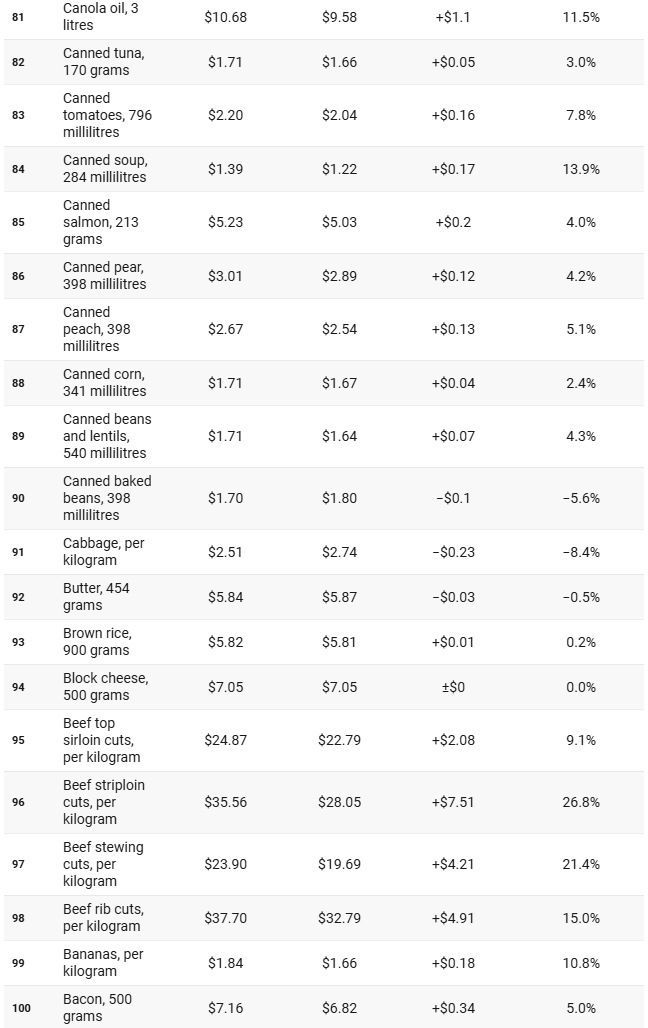The image size is (648, 1028).
Task: Select row number 100 for Bacon
Action: click(x=21, y=1008)
